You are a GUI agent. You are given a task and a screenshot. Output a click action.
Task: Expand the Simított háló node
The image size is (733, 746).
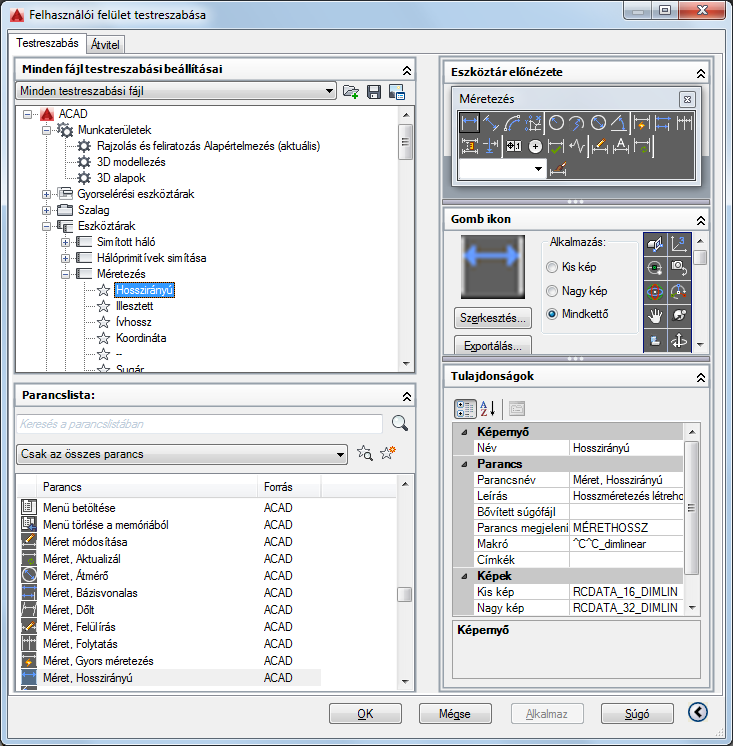[65, 242]
